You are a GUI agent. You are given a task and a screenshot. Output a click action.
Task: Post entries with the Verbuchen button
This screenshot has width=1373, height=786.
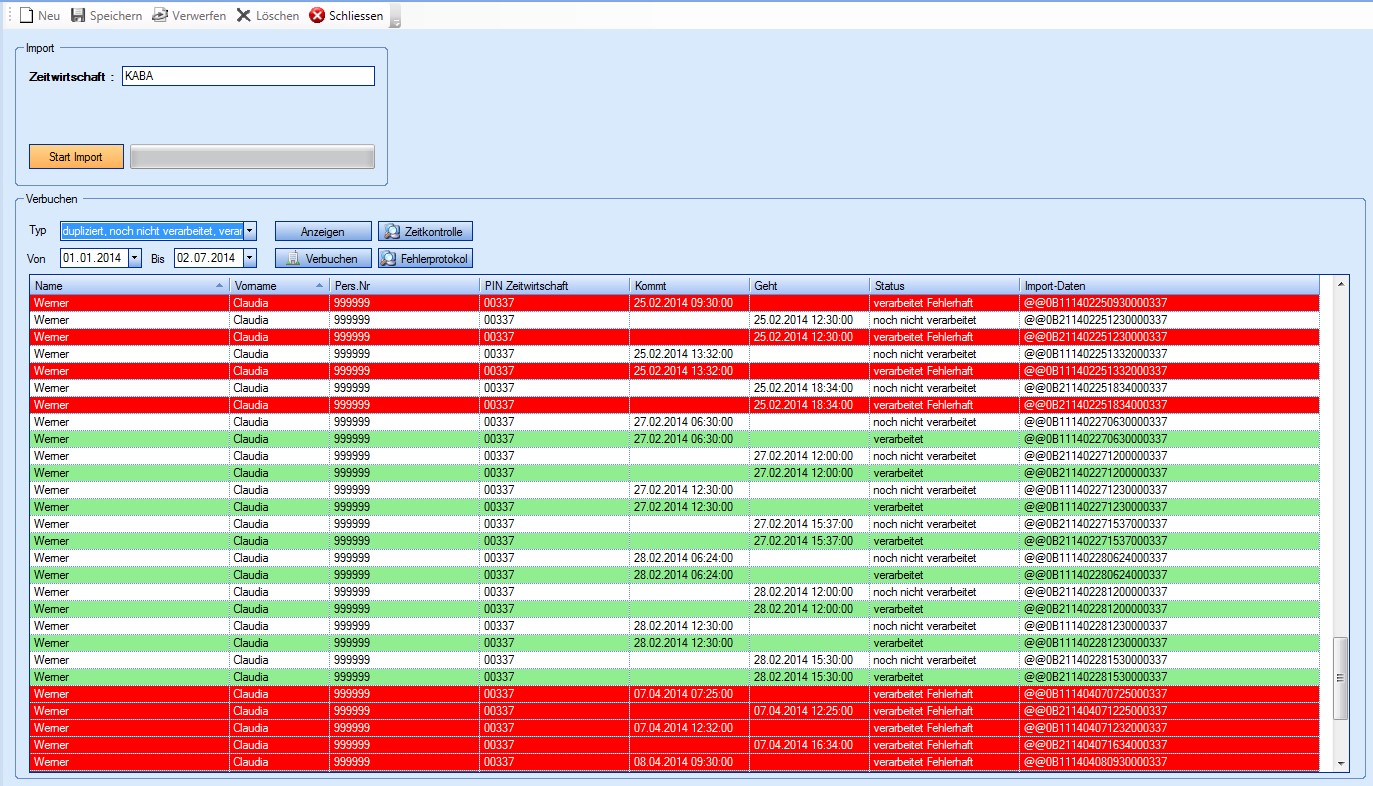[x=323, y=258]
